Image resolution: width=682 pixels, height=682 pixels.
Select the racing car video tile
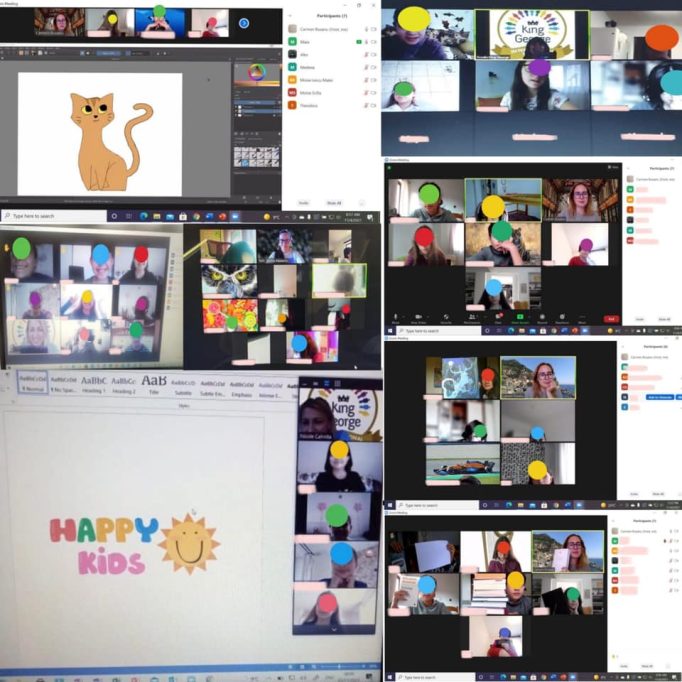click(x=462, y=464)
